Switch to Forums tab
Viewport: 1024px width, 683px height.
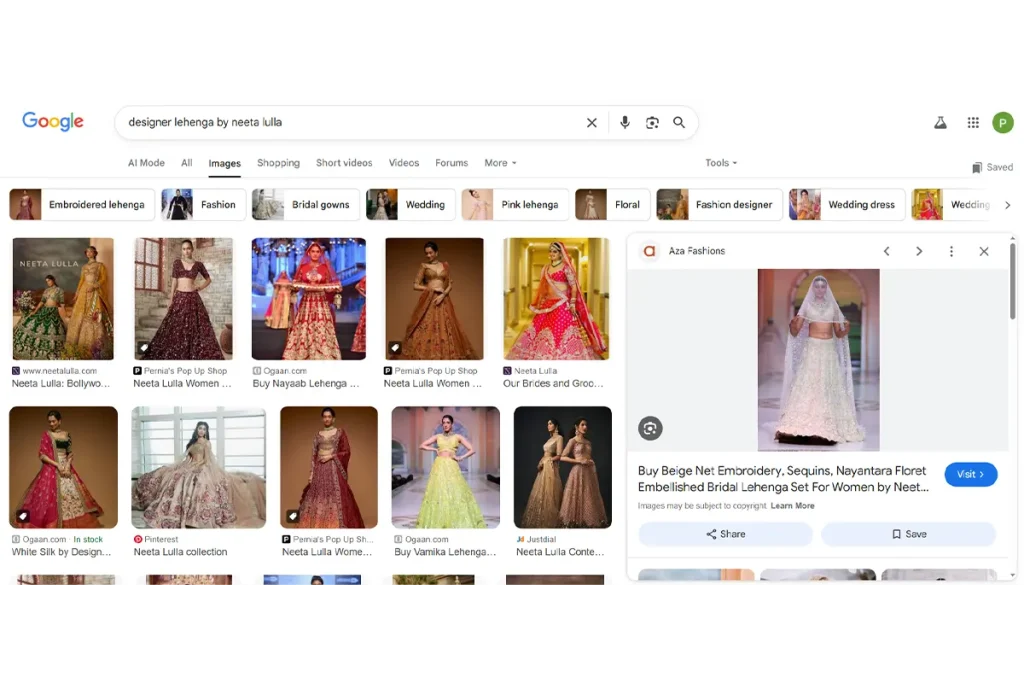451,163
